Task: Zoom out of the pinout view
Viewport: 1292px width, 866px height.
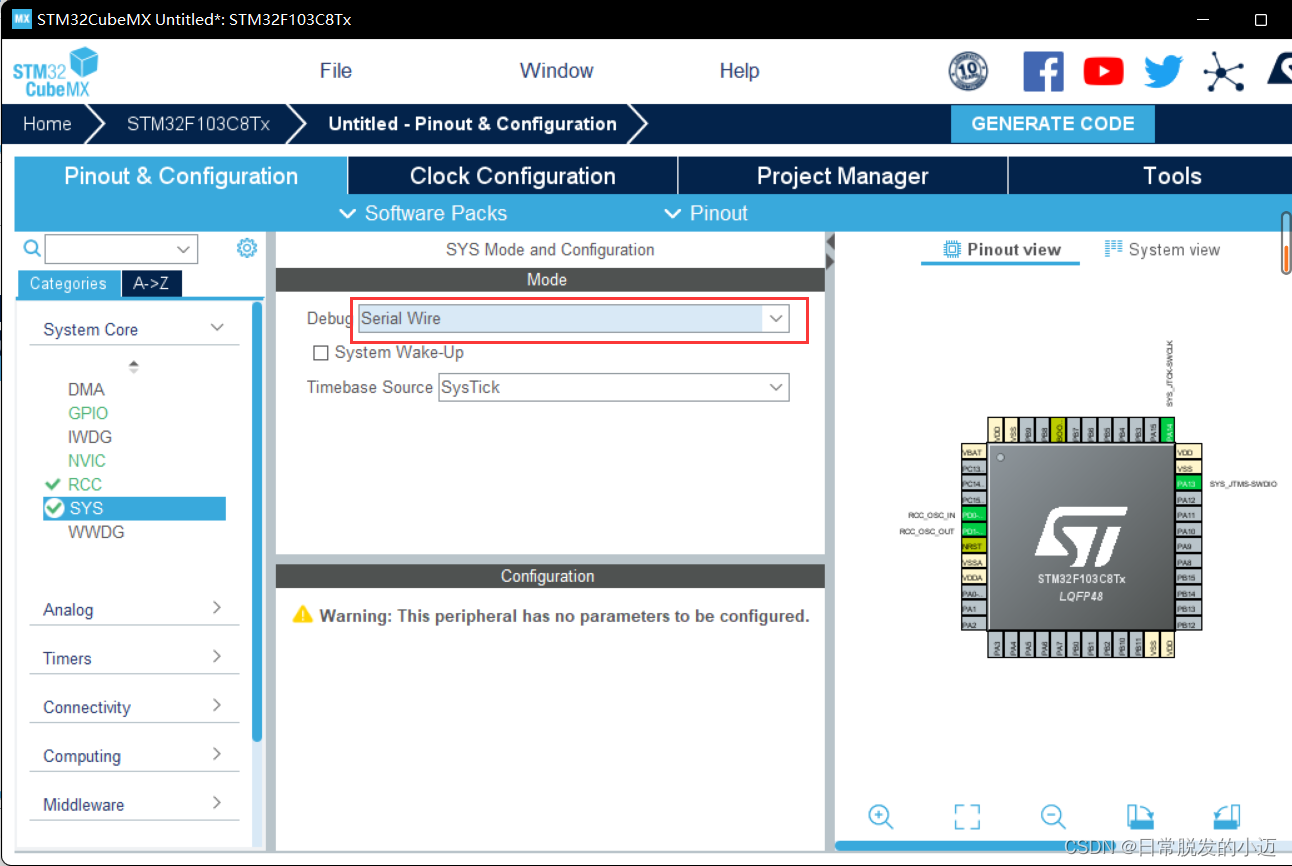Action: coord(1053,816)
